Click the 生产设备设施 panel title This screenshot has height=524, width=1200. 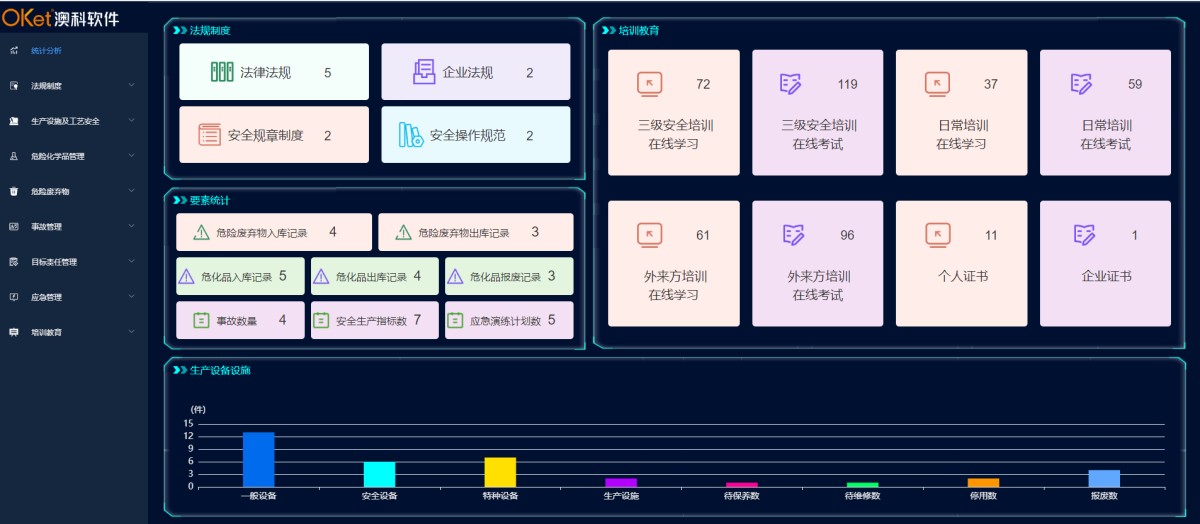(220, 371)
